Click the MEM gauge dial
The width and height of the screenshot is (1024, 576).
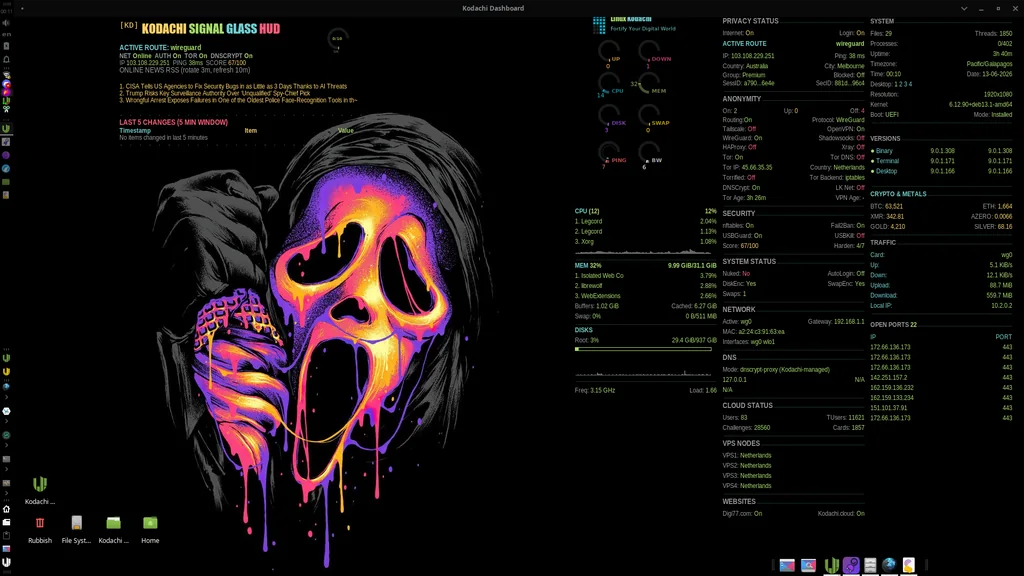pos(649,83)
